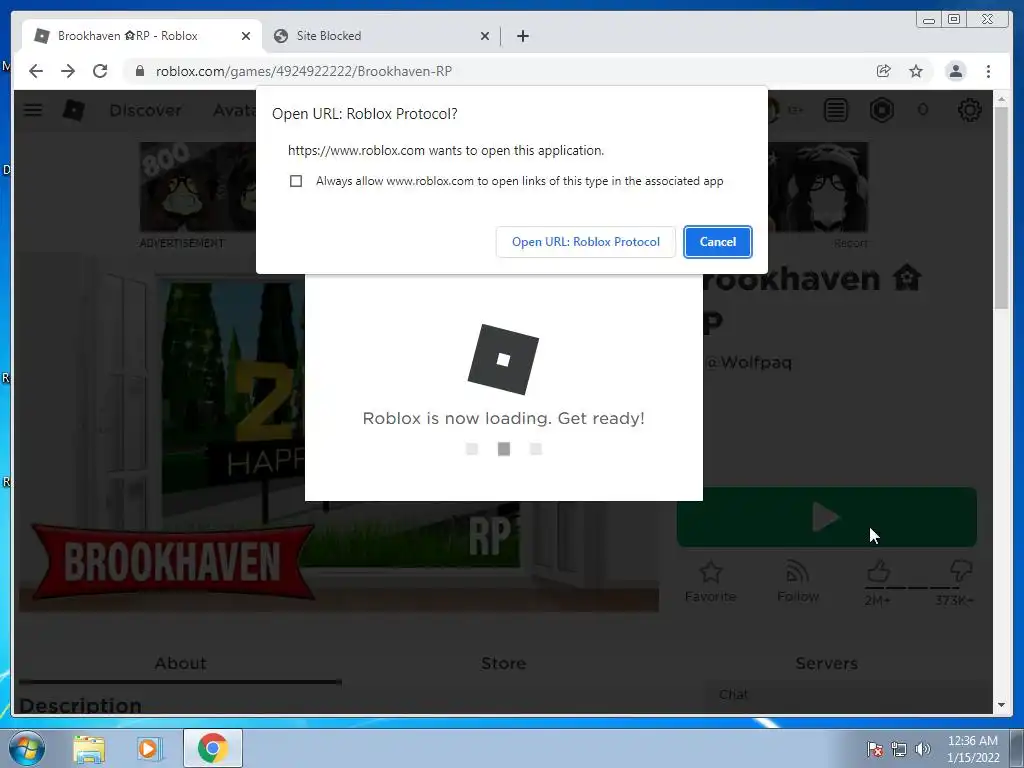This screenshot has width=1024, height=768.
Task: Dislike the game with thumbs down
Action: click(961, 571)
